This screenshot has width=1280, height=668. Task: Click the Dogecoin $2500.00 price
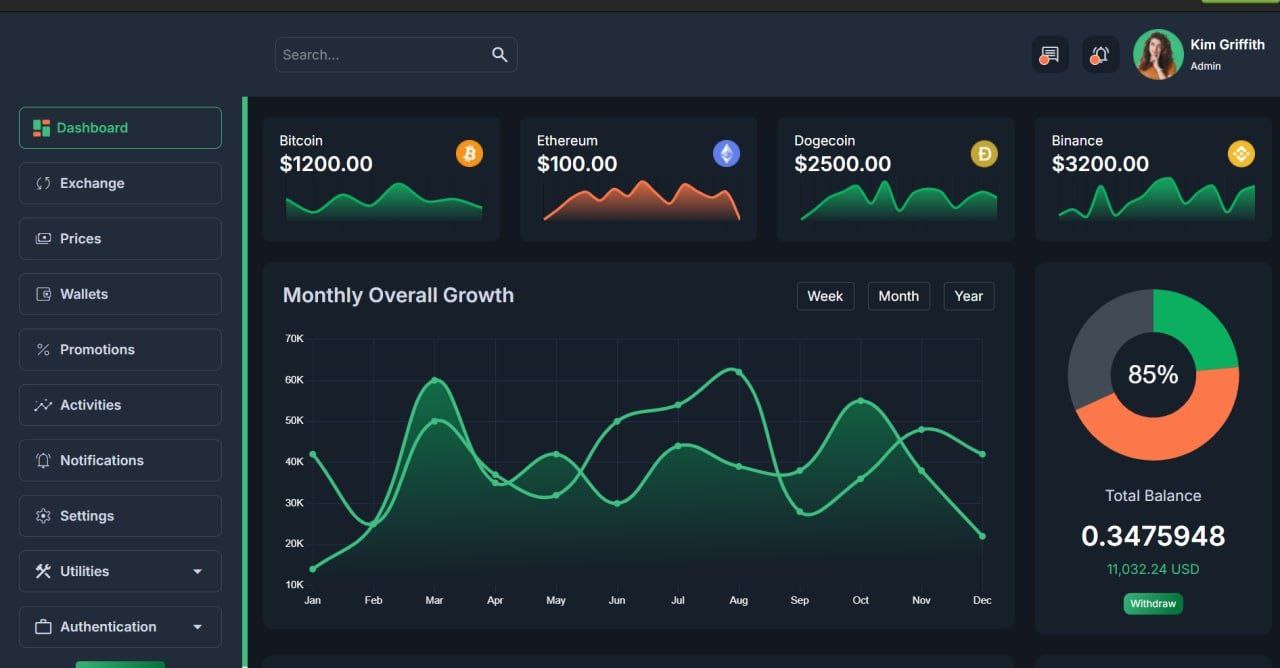click(x=842, y=164)
